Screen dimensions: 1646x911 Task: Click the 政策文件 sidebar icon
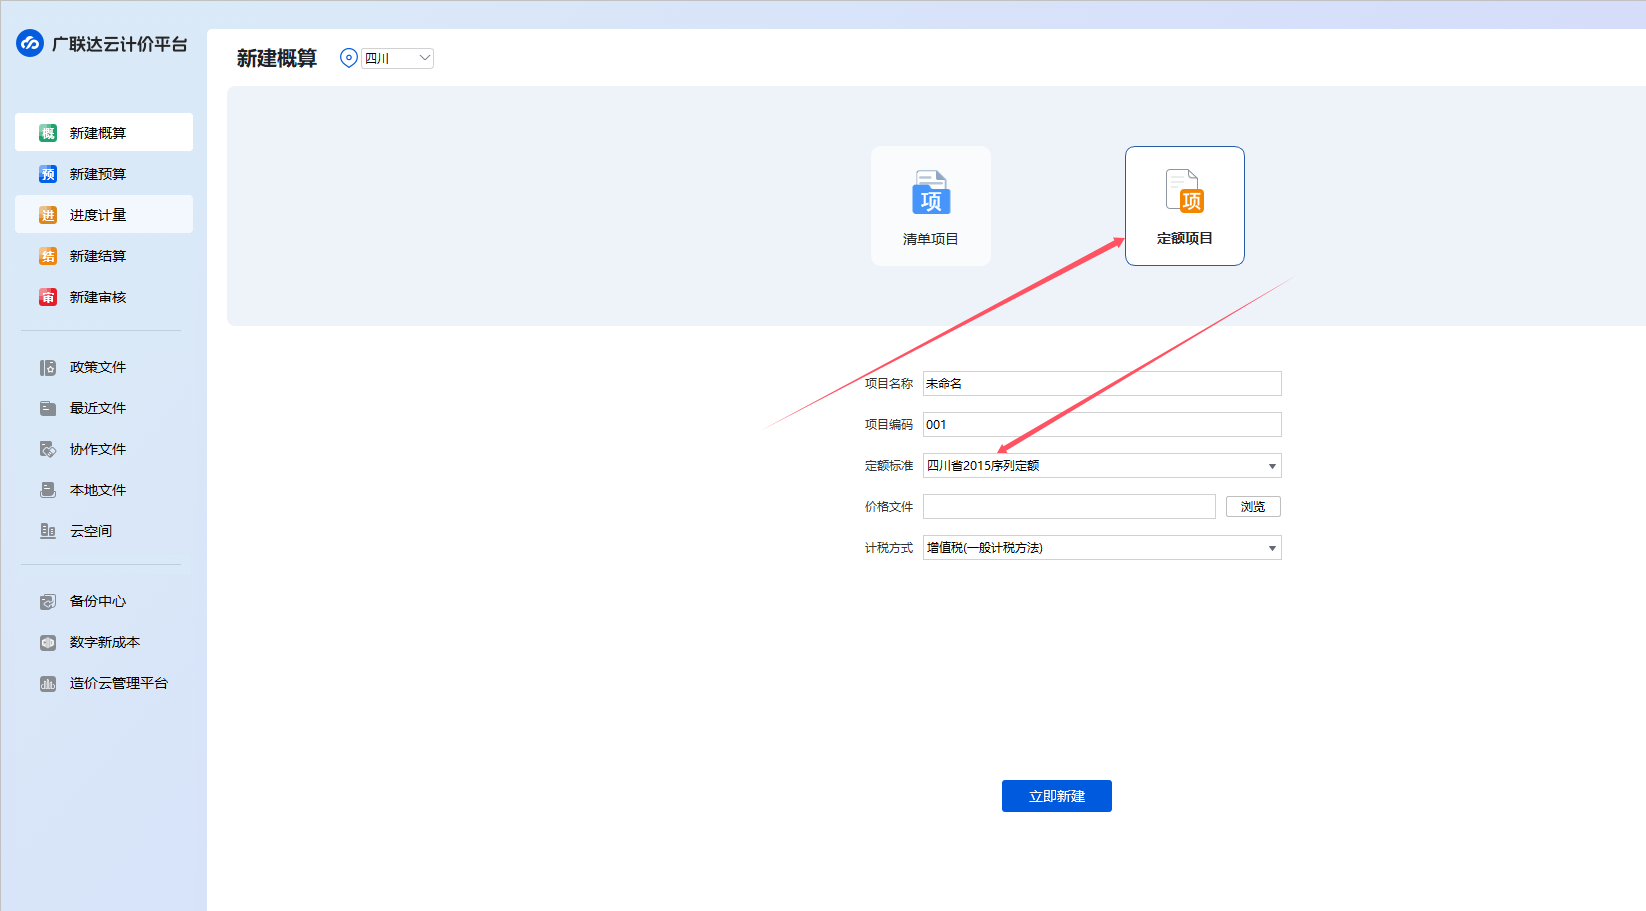click(x=48, y=367)
